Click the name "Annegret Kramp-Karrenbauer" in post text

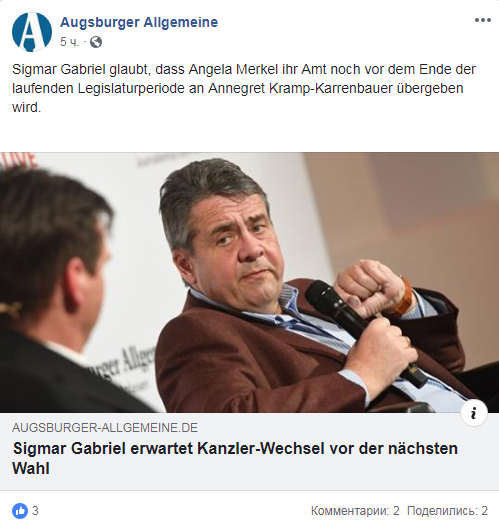[300, 88]
